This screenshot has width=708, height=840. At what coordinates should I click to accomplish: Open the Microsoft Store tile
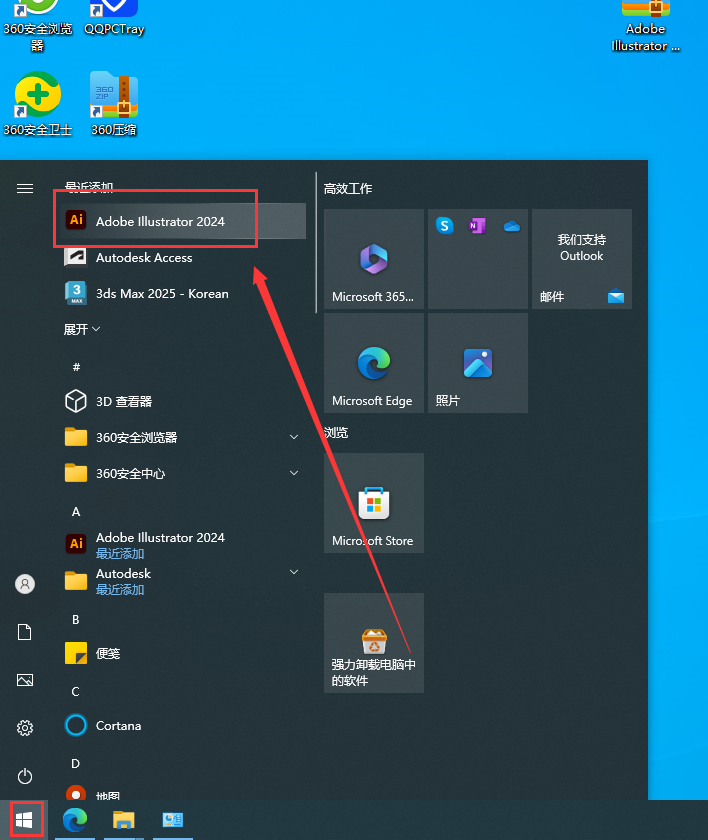tap(374, 502)
